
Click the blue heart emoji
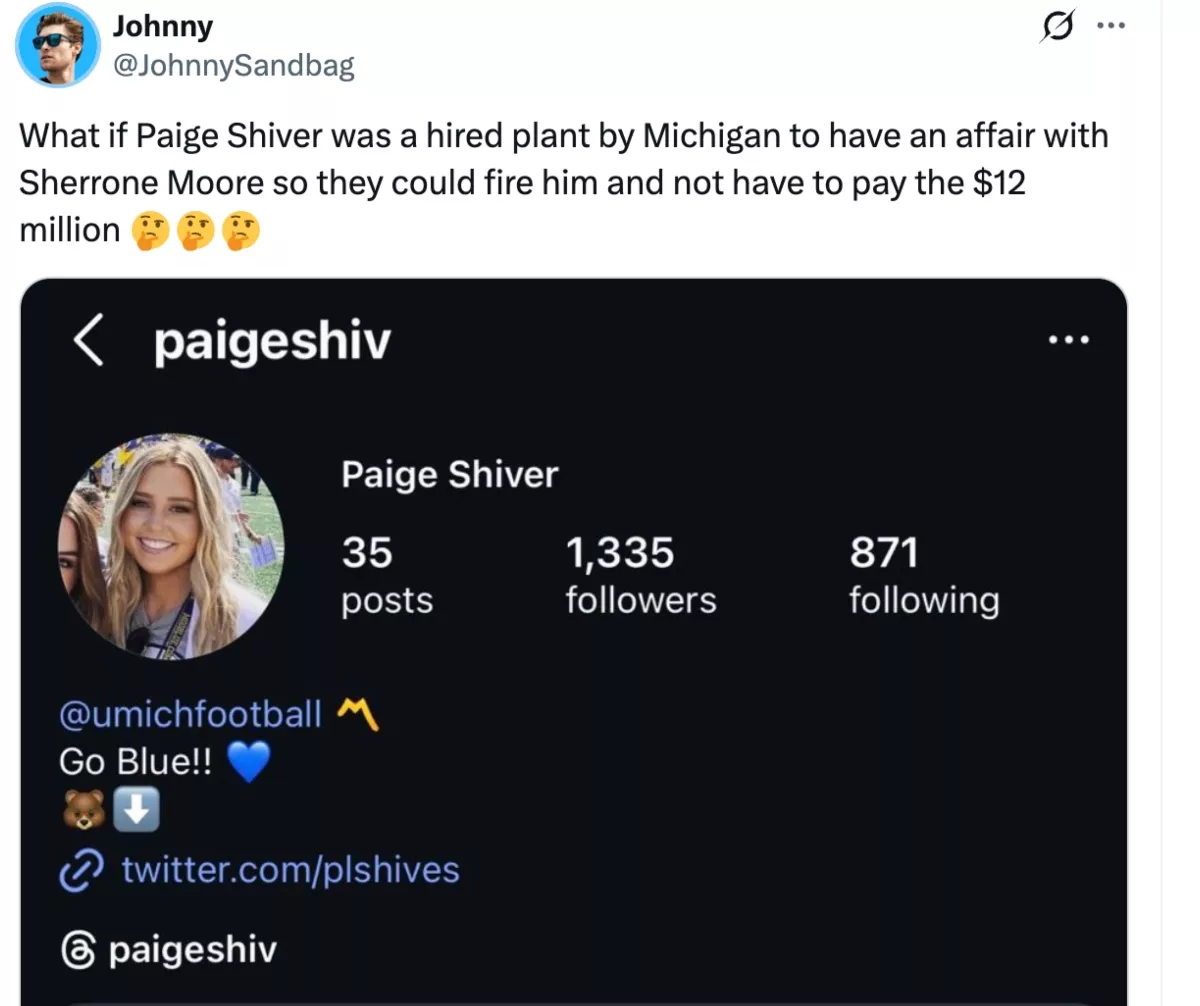point(250,765)
